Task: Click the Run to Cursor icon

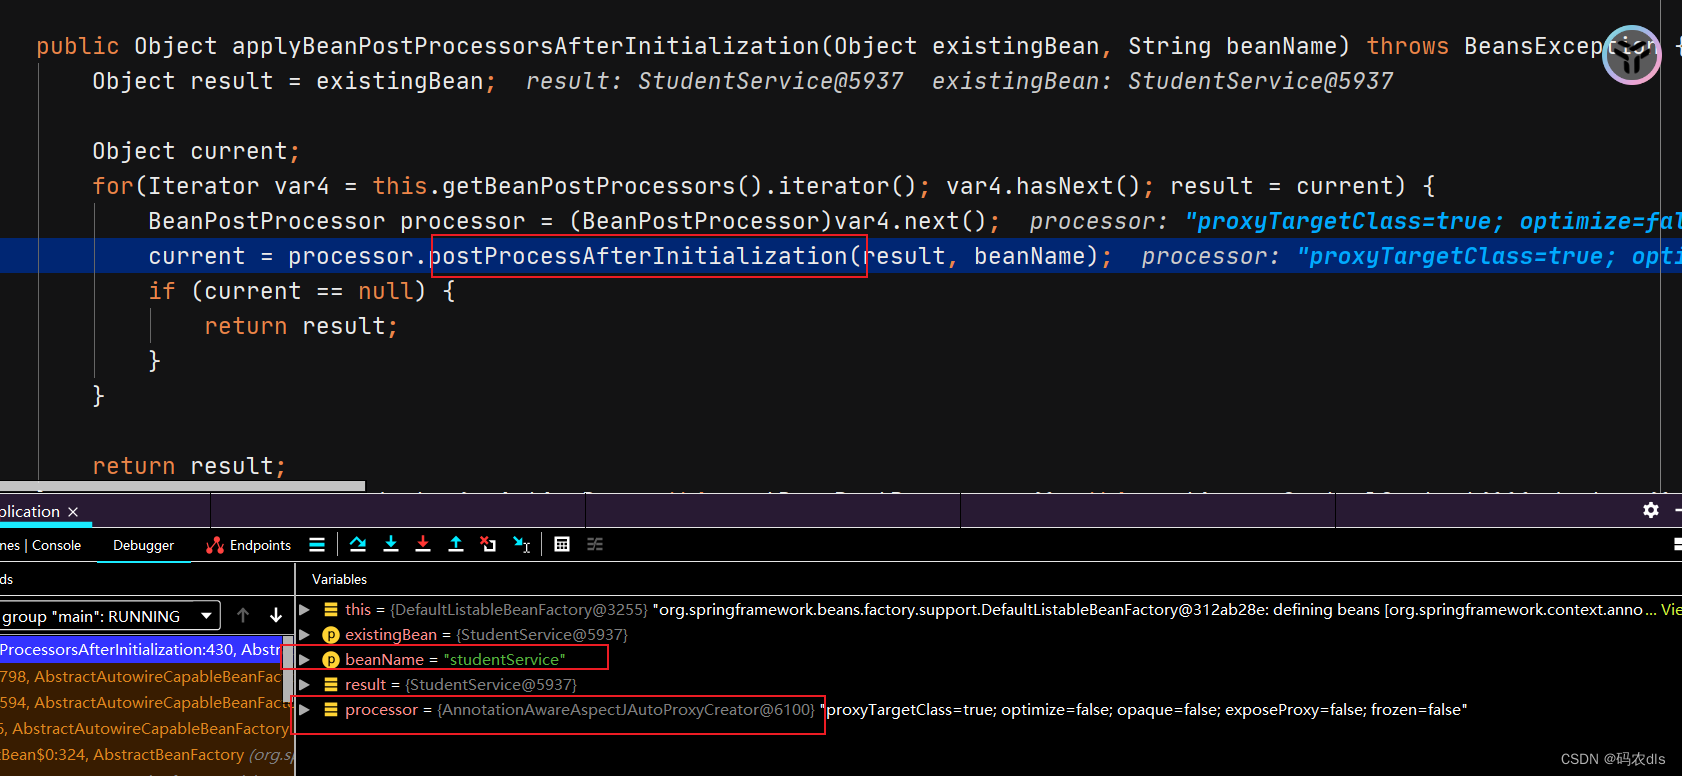Action: pyautogui.click(x=521, y=544)
